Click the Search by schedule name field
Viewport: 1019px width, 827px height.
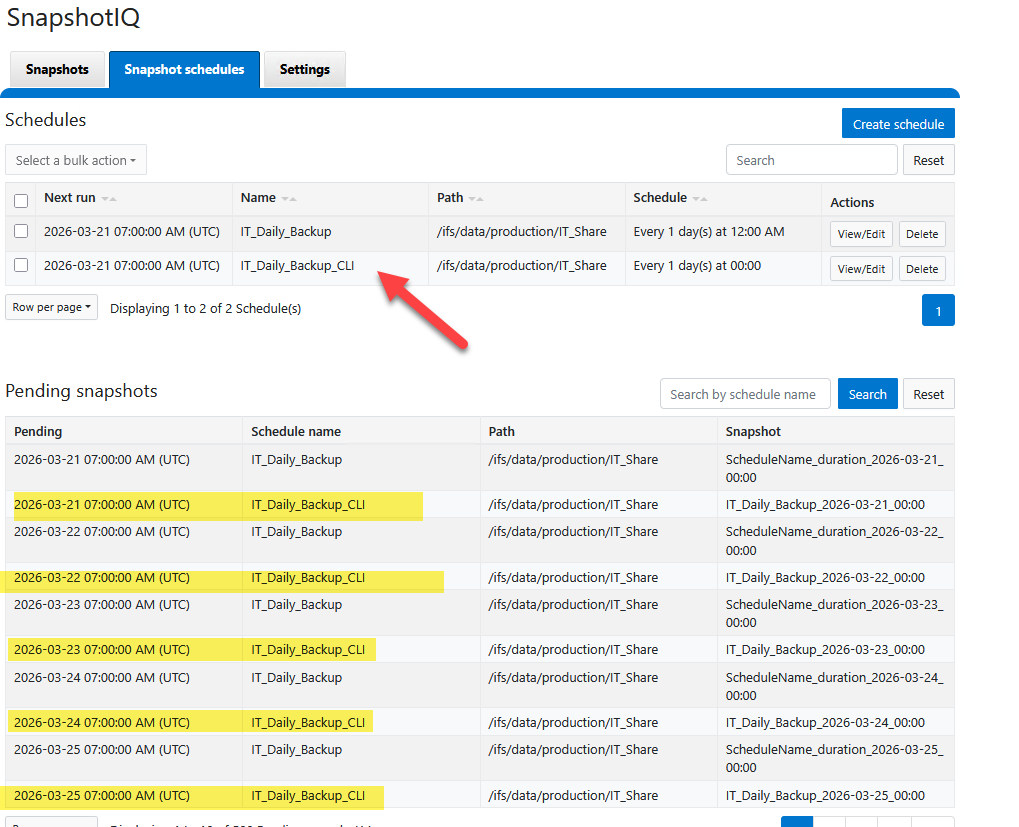coord(745,394)
